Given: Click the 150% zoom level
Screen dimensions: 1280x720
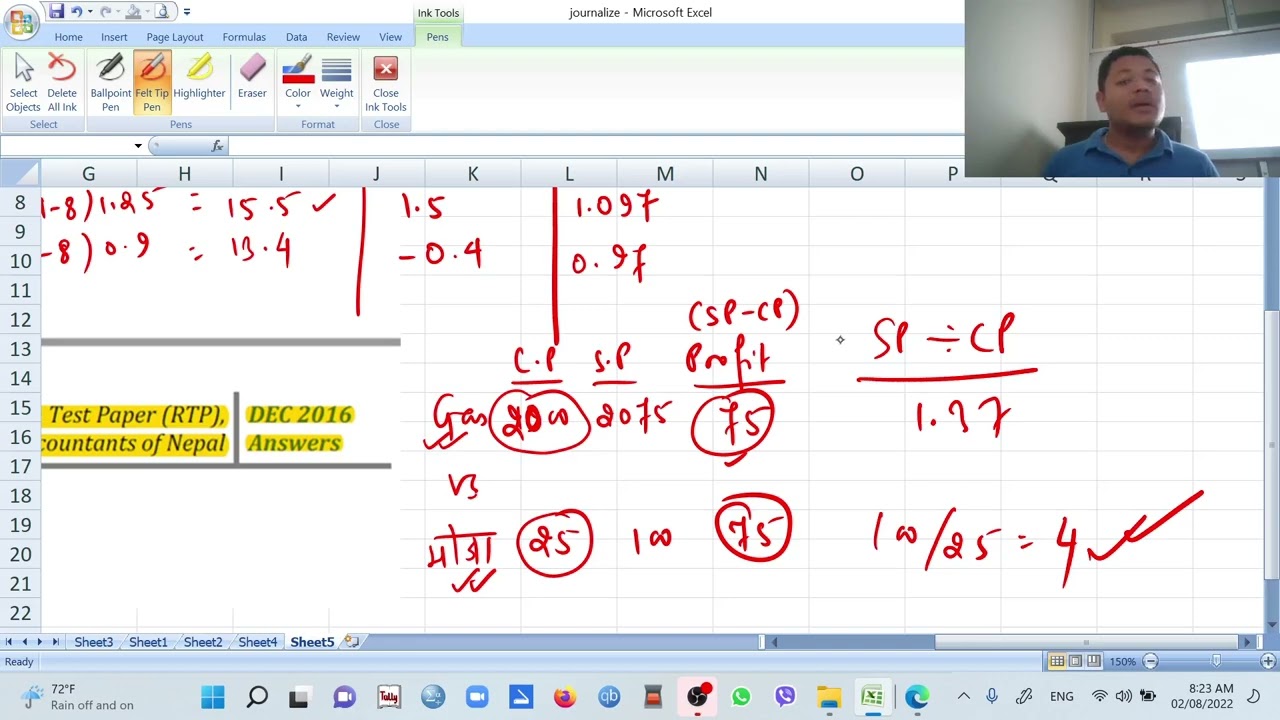Looking at the screenshot, I should 1123,662.
